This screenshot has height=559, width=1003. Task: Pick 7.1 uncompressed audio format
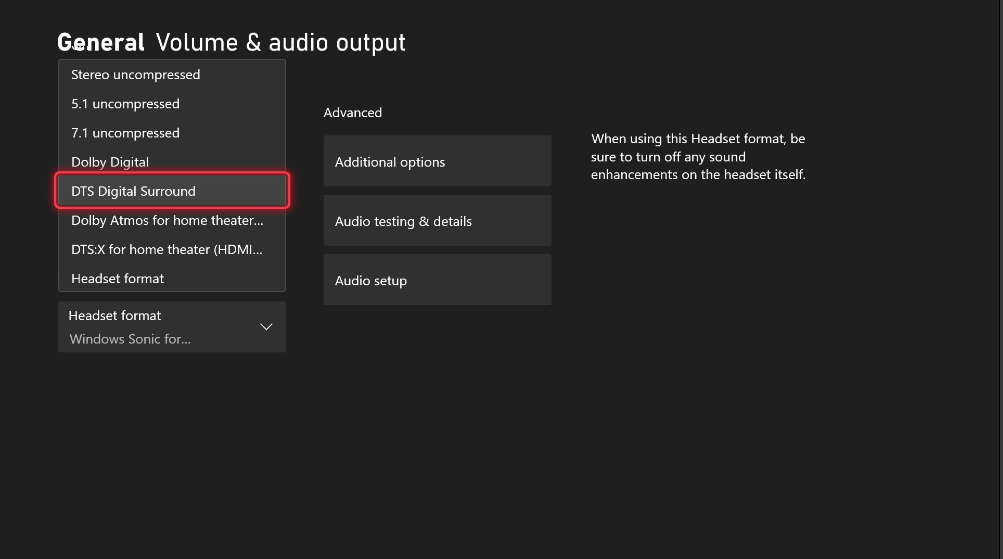(x=125, y=133)
